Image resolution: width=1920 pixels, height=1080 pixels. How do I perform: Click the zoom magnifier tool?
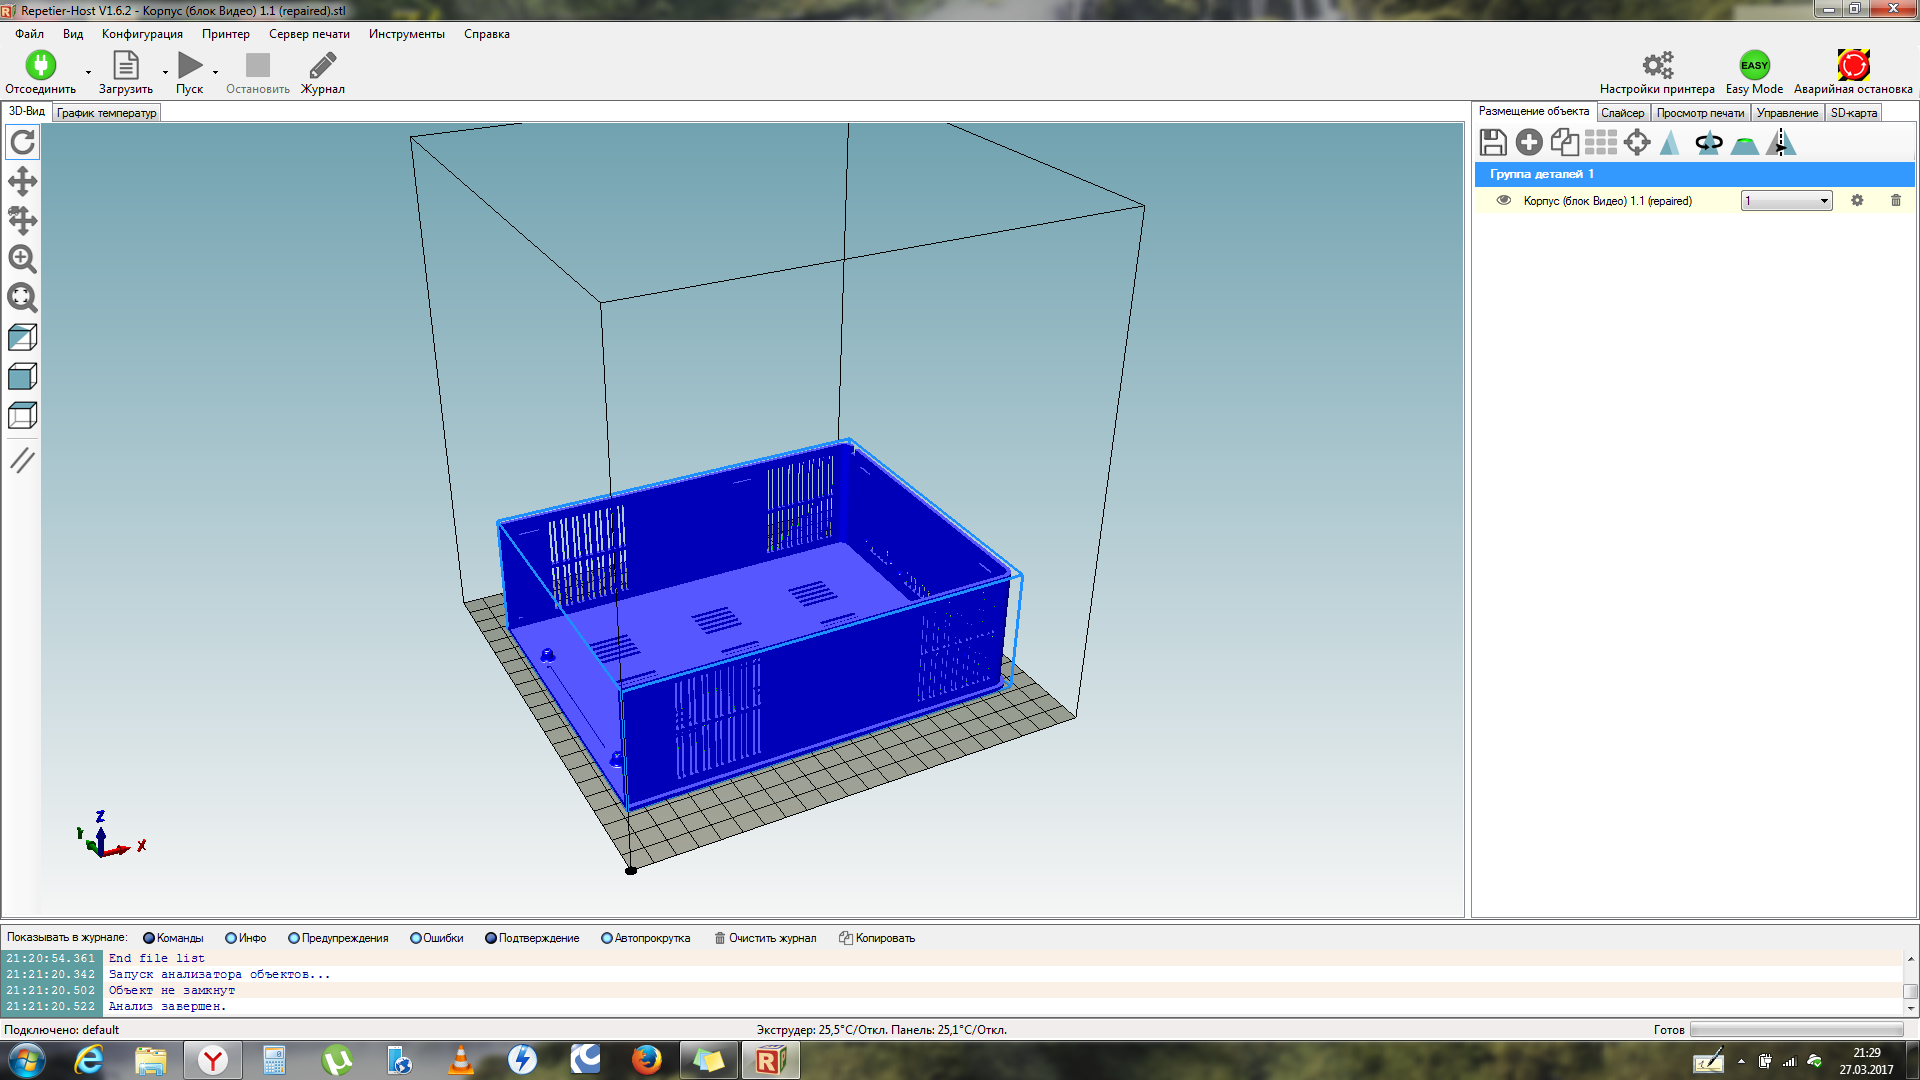coord(22,259)
